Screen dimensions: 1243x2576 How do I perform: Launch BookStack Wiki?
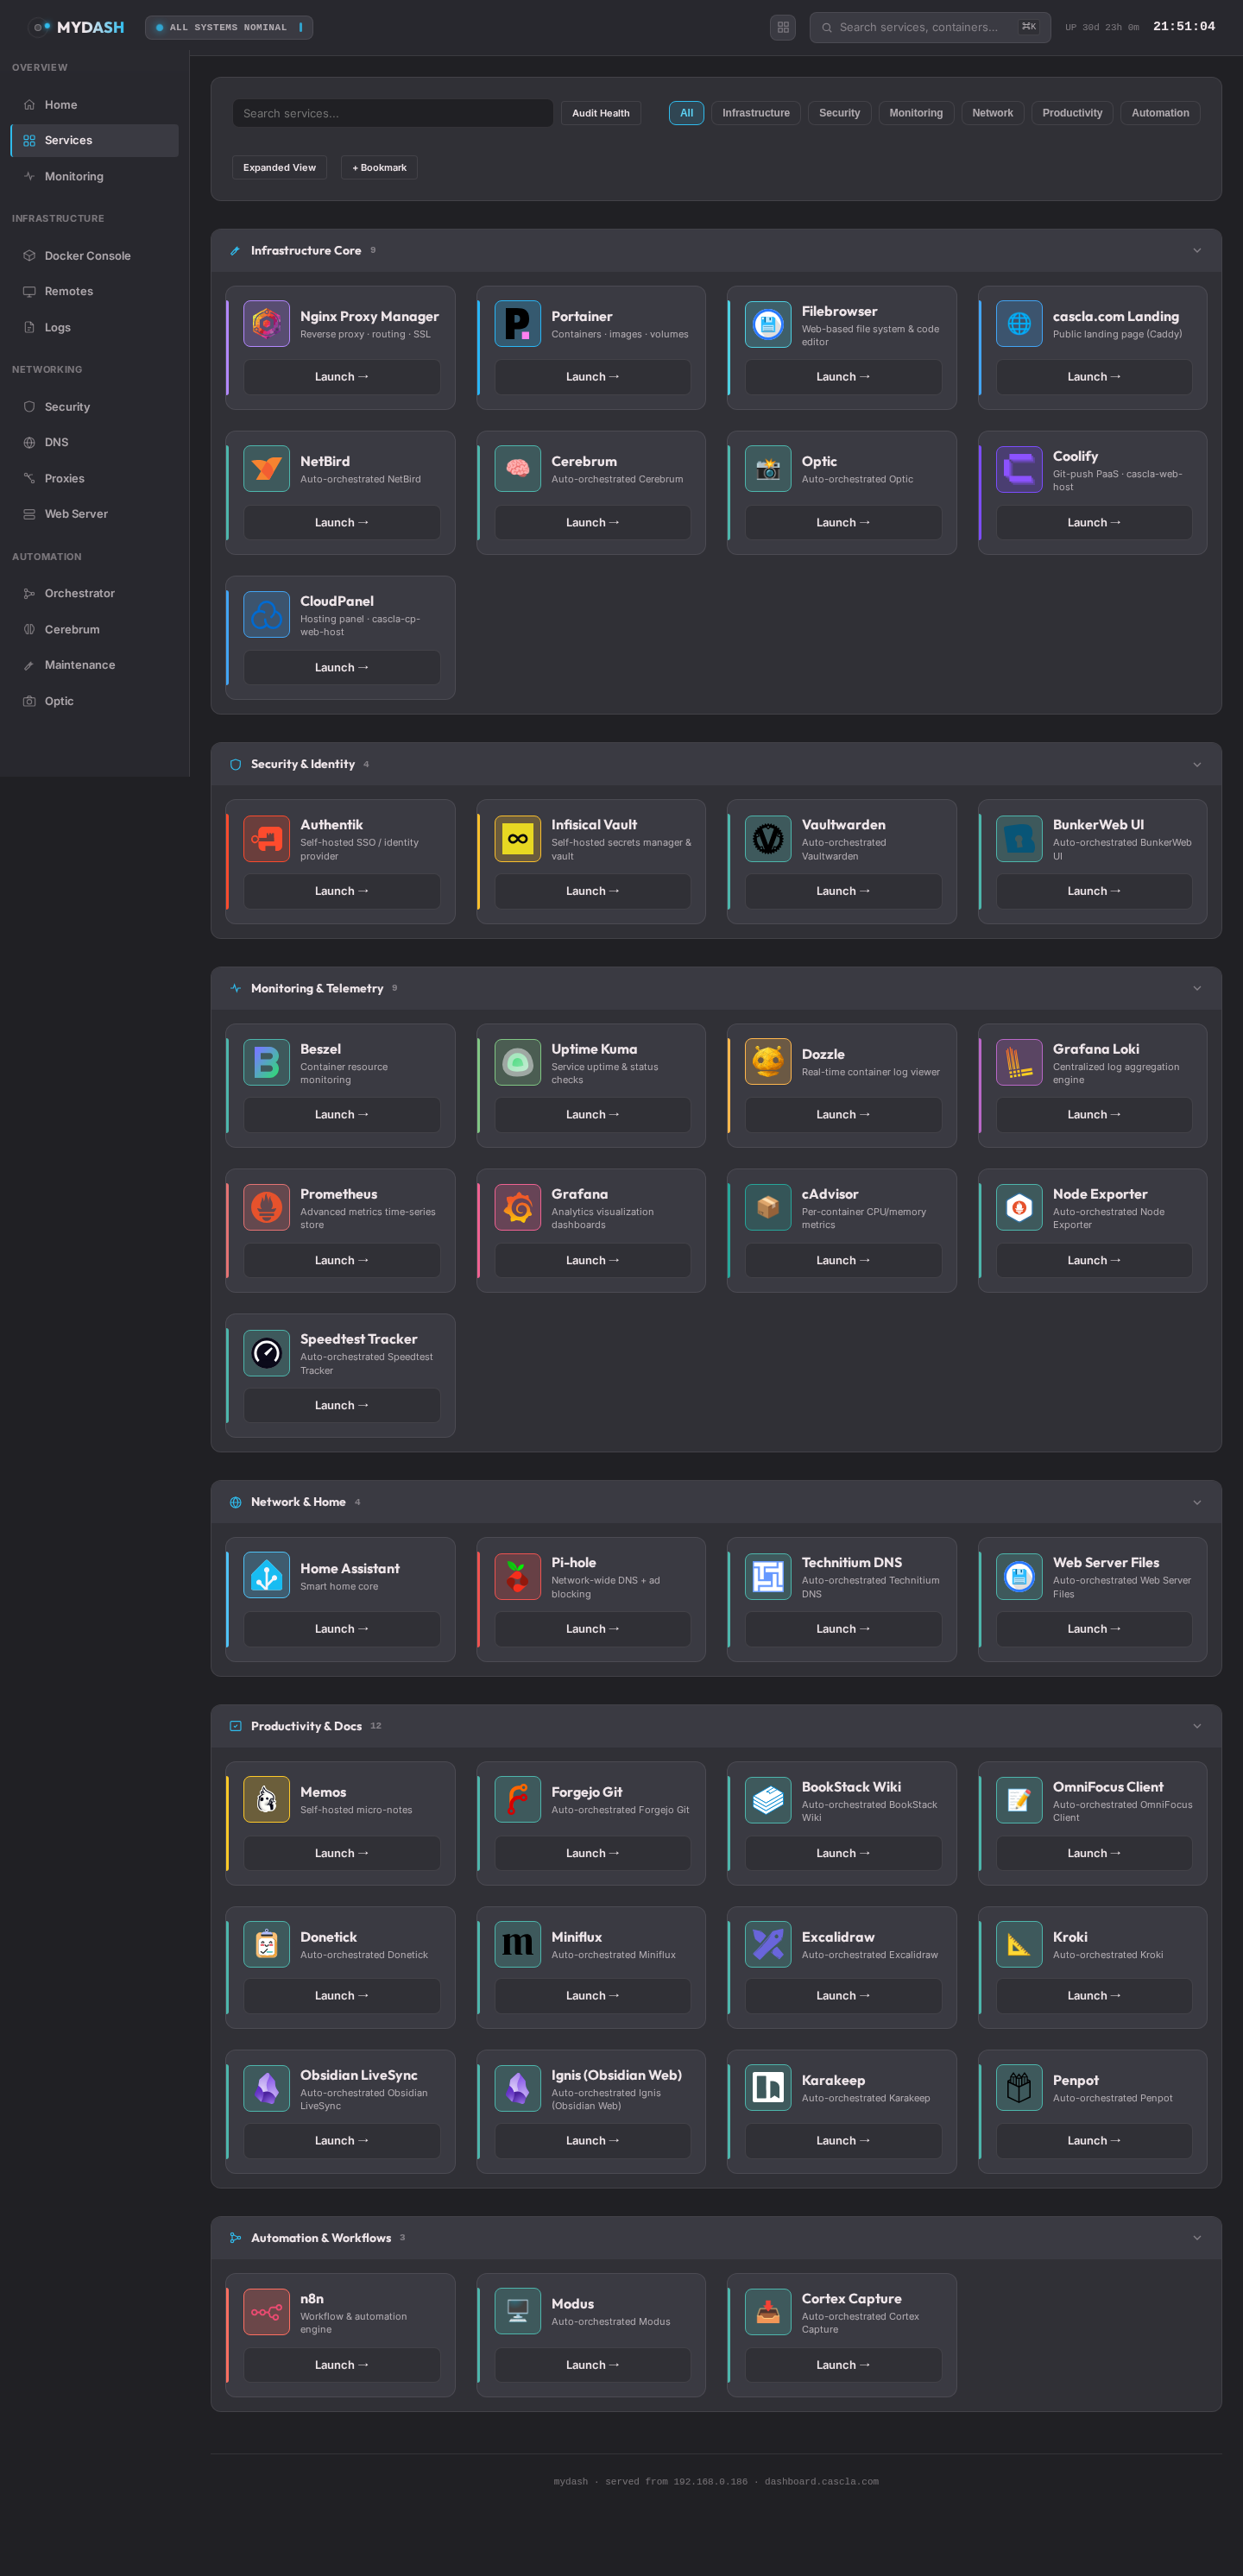(x=843, y=1853)
